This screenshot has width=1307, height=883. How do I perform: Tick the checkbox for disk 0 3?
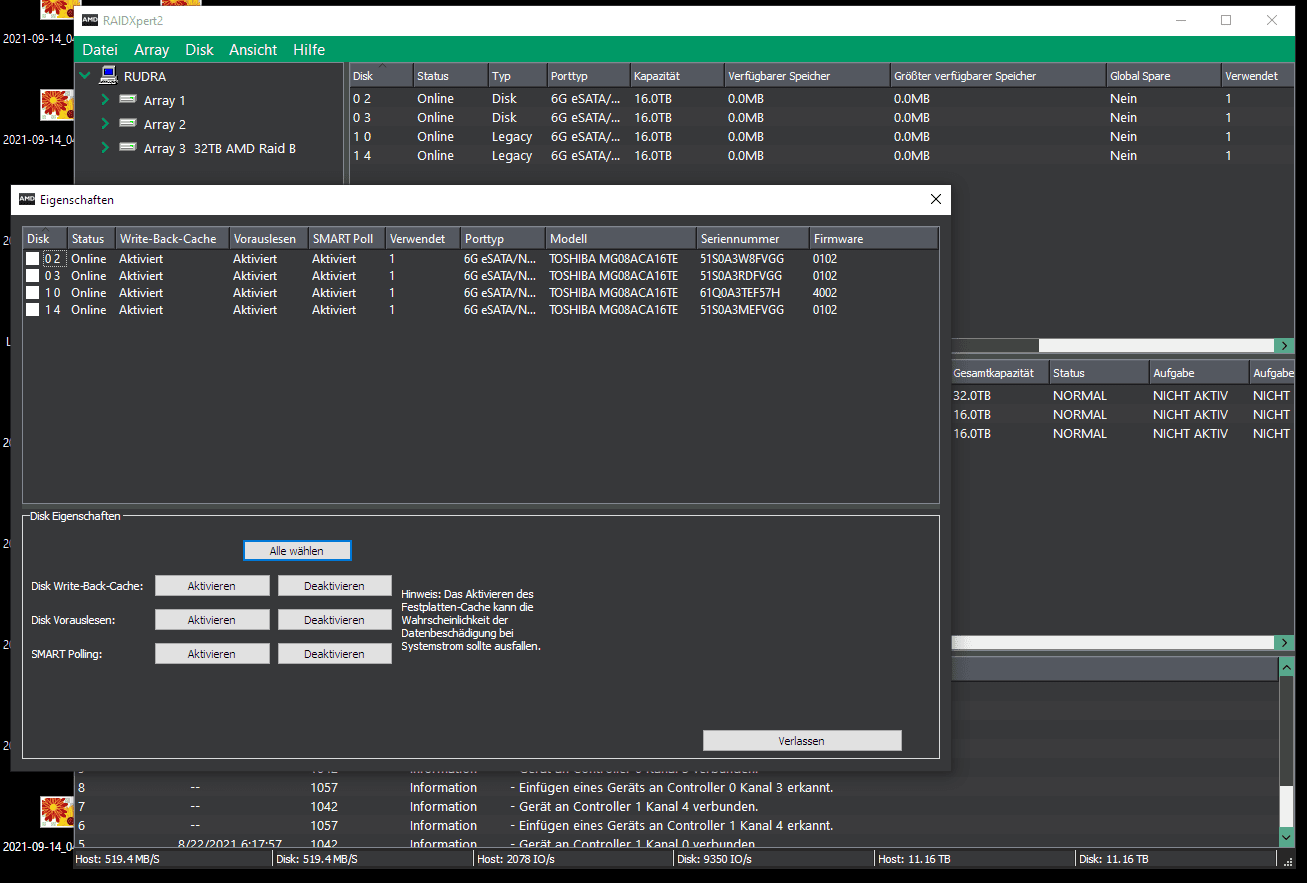[x=33, y=276]
